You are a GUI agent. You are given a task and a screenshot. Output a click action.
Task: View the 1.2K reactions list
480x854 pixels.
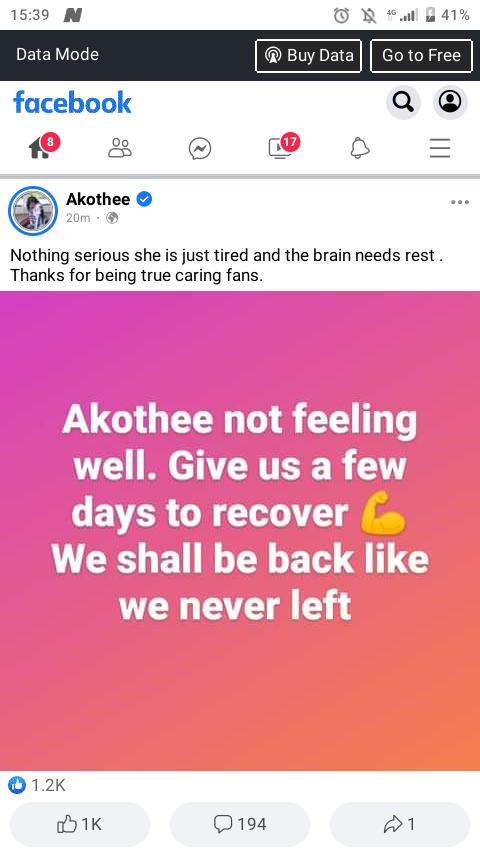37,785
